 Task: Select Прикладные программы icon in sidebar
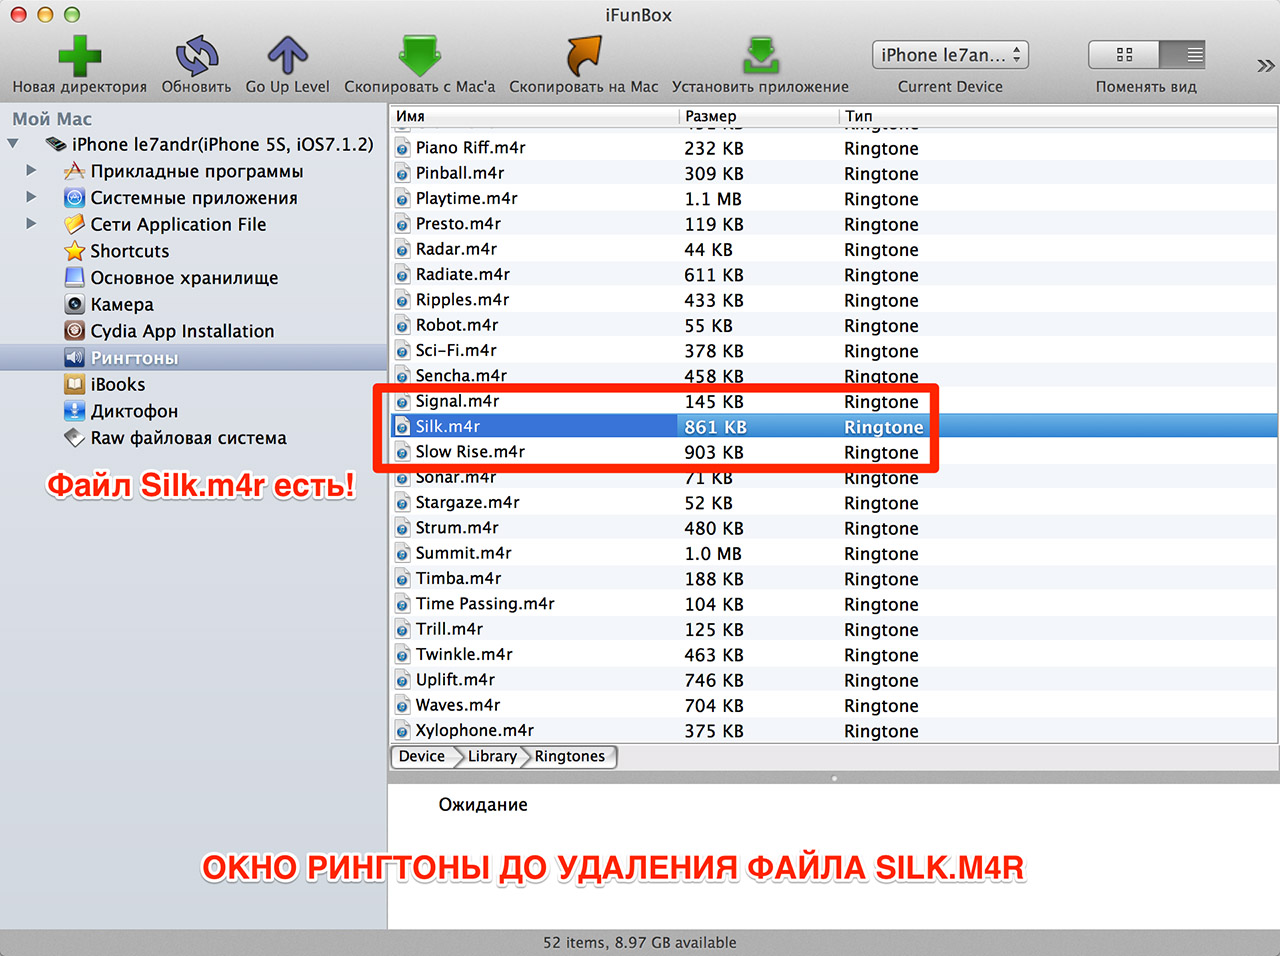point(74,171)
